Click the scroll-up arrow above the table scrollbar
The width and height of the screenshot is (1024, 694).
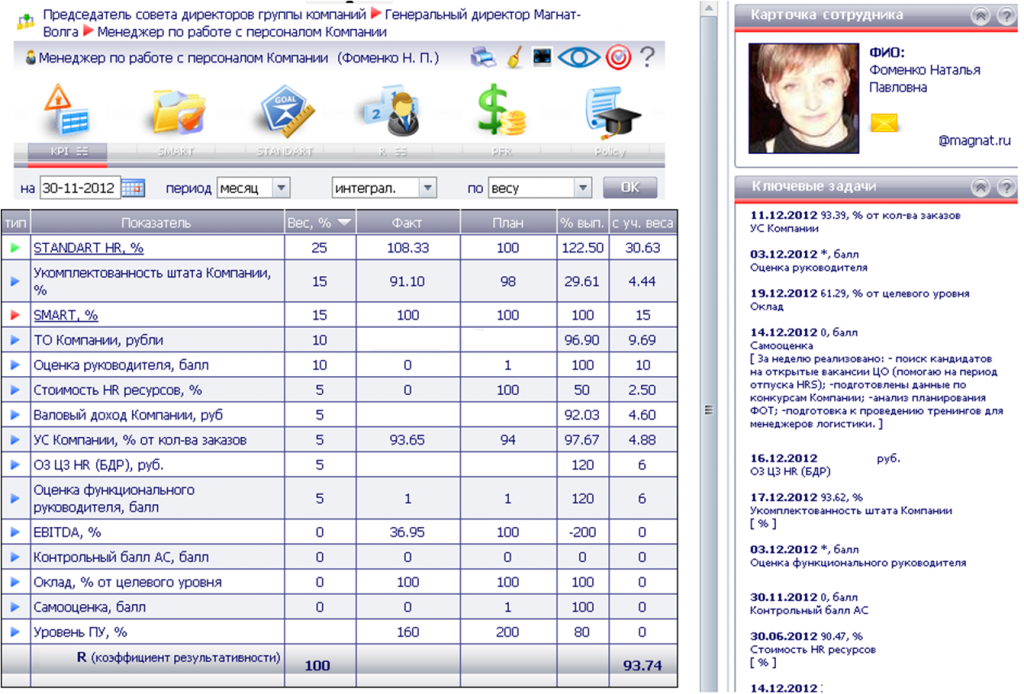click(709, 8)
